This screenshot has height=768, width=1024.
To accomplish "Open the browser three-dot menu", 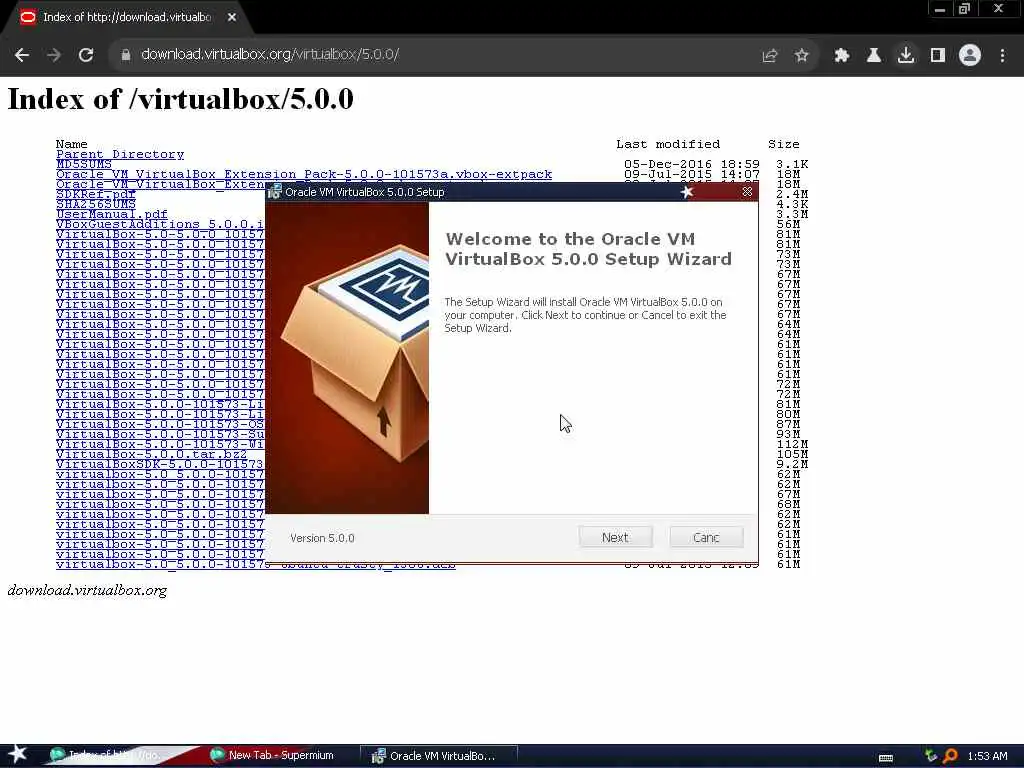I will point(1002,56).
